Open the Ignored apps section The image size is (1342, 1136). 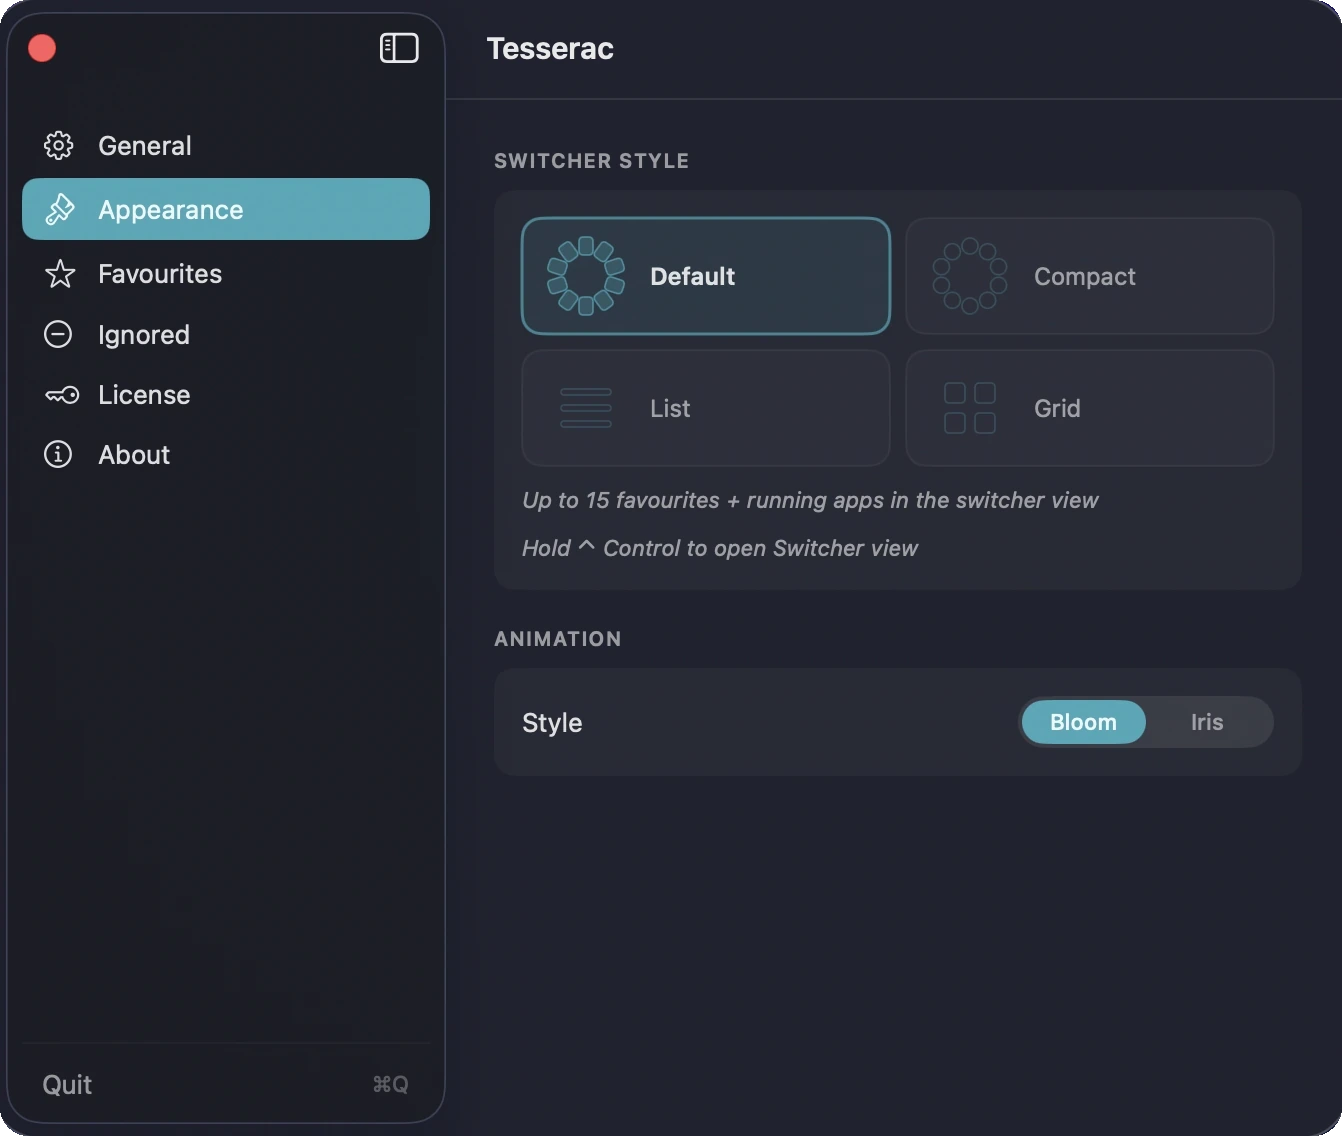(x=226, y=334)
